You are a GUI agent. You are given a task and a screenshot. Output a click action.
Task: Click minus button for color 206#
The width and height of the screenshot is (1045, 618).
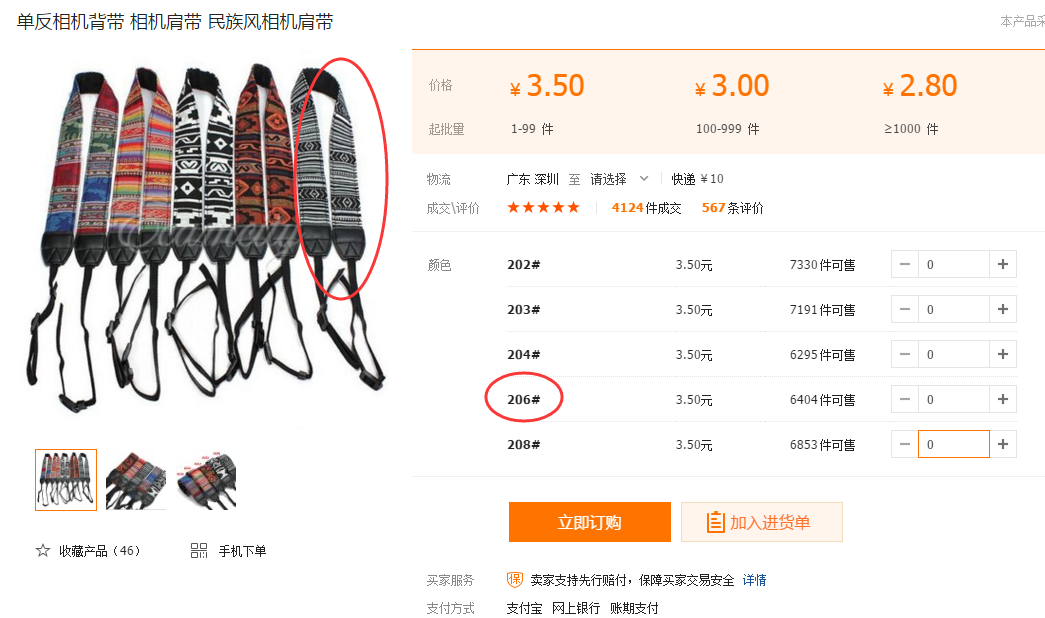click(x=904, y=399)
